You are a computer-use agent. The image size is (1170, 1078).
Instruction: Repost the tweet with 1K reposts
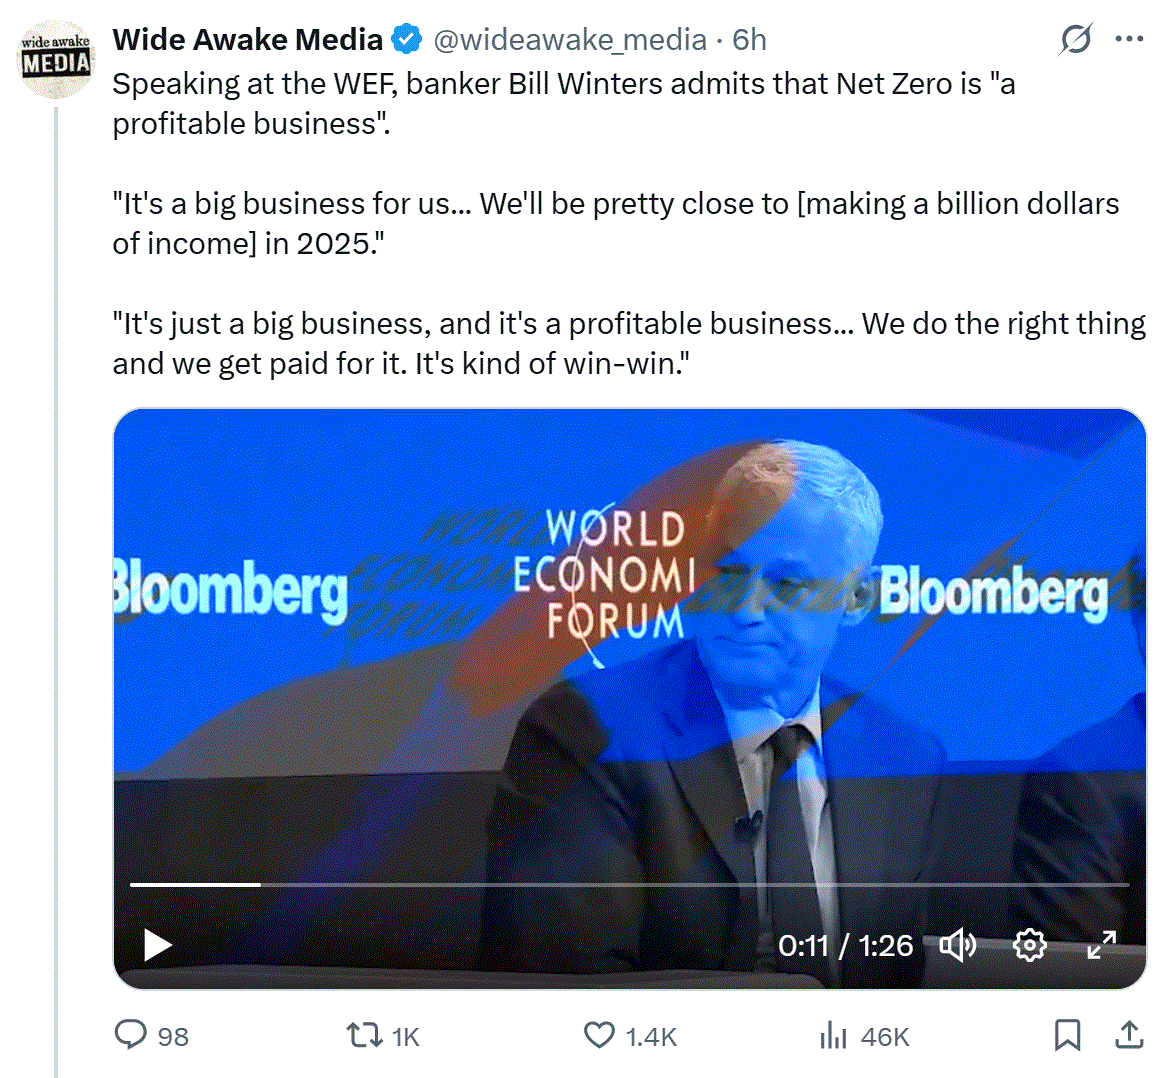(362, 1035)
